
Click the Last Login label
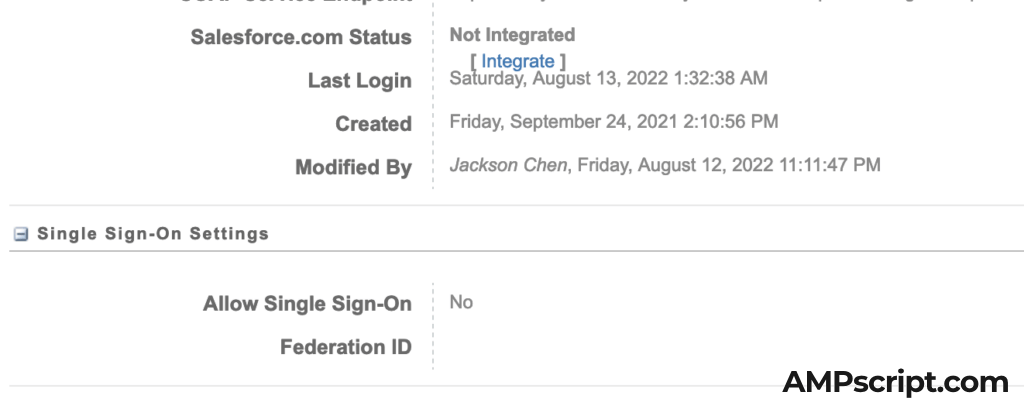(359, 81)
